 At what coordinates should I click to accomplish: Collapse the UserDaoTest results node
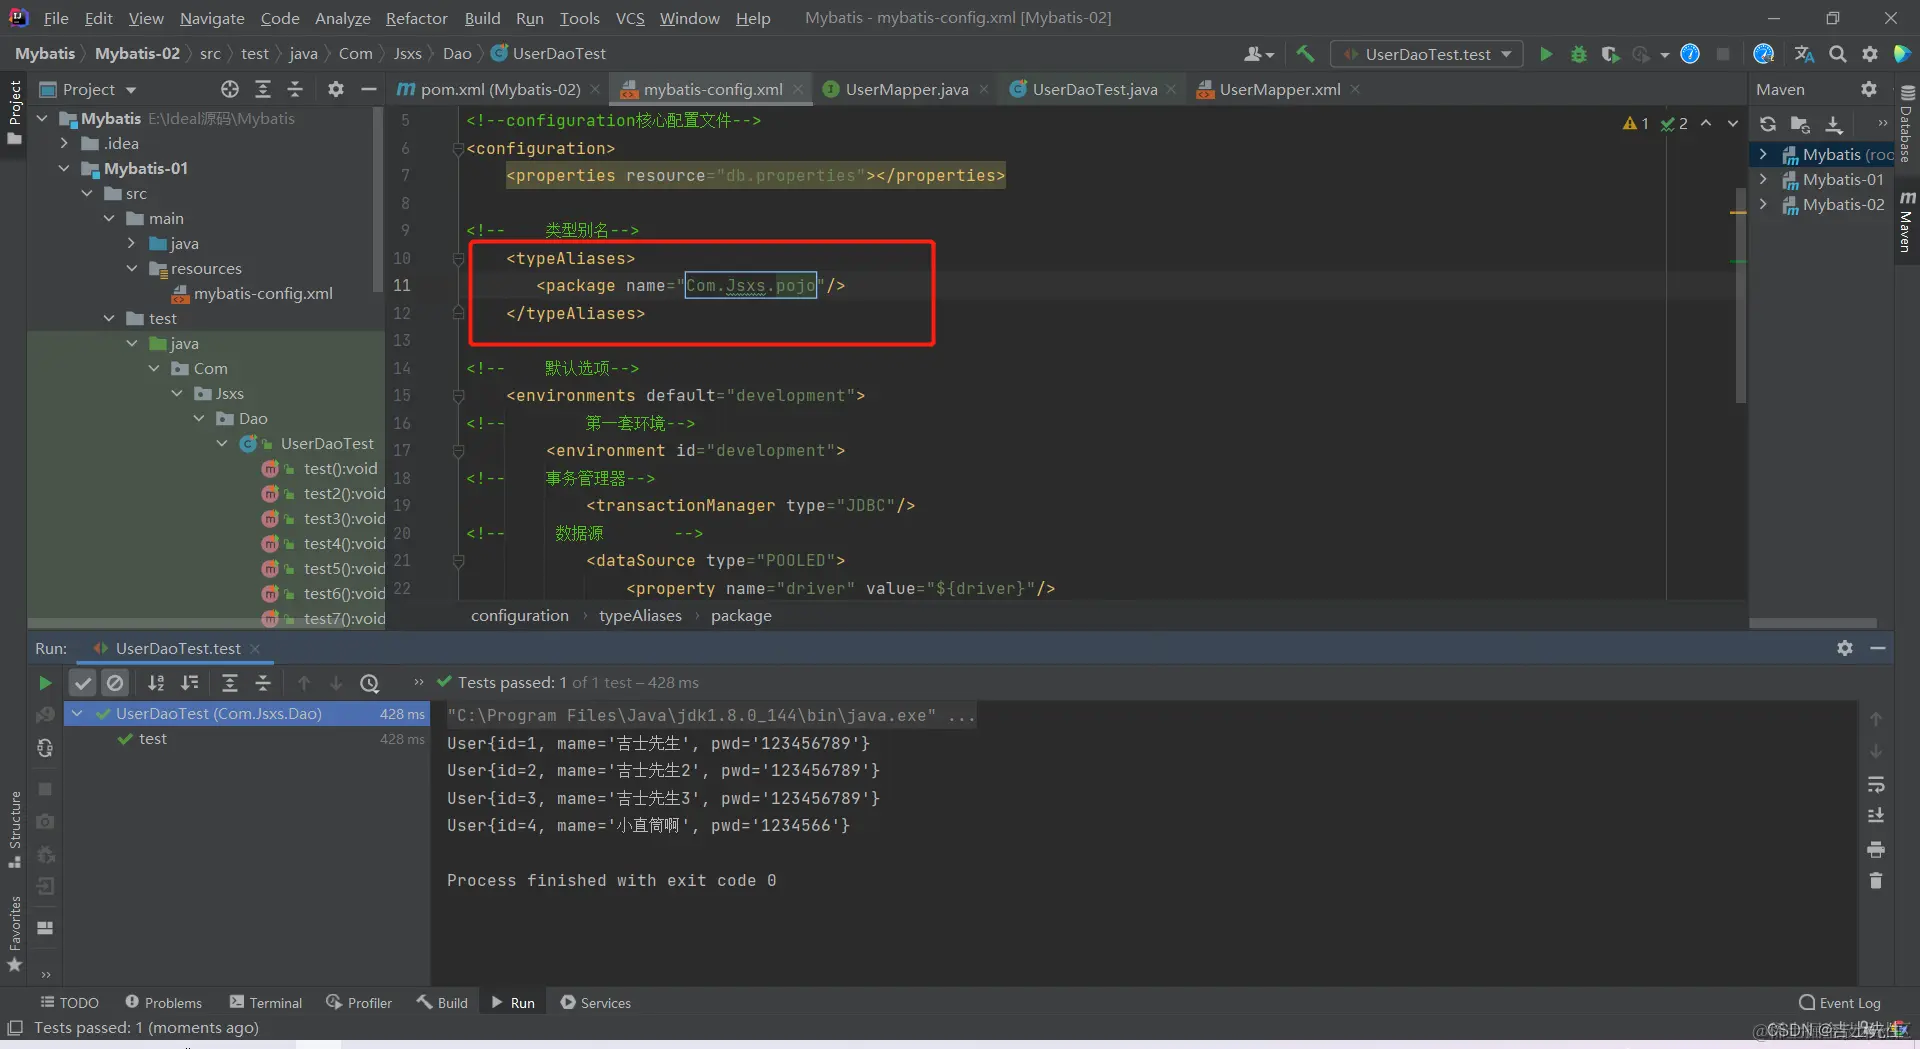tap(77, 714)
